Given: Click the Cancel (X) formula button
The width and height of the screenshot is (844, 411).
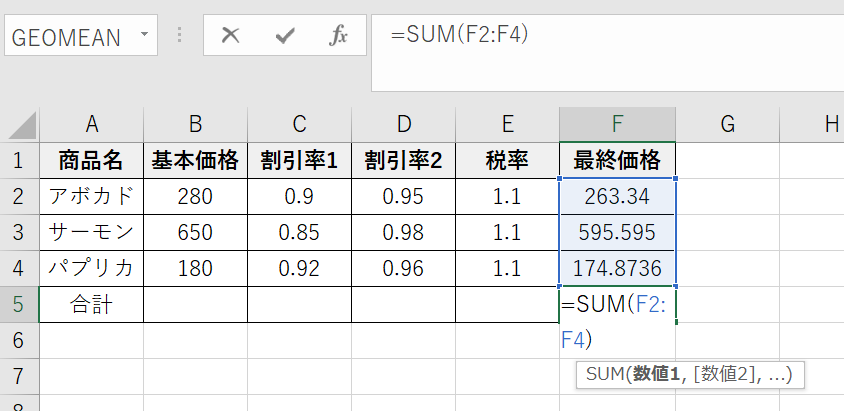Looking at the screenshot, I should [x=231, y=36].
